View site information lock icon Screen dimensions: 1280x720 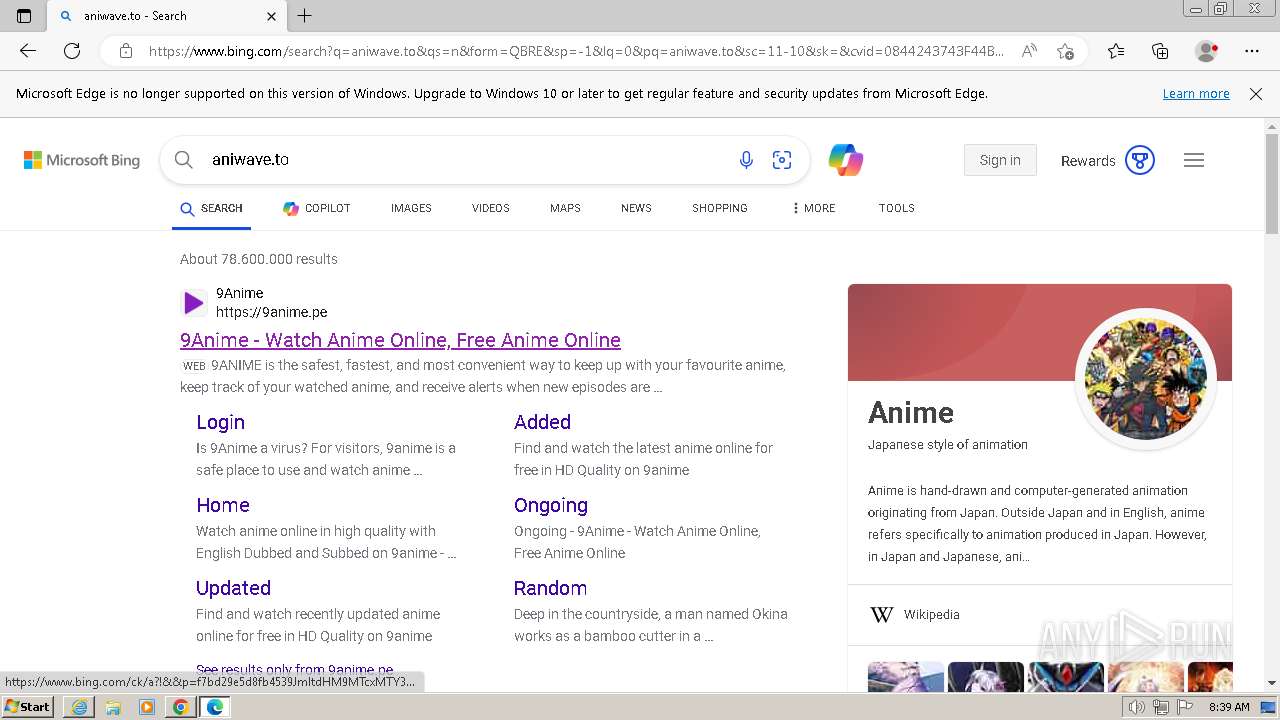point(126,51)
